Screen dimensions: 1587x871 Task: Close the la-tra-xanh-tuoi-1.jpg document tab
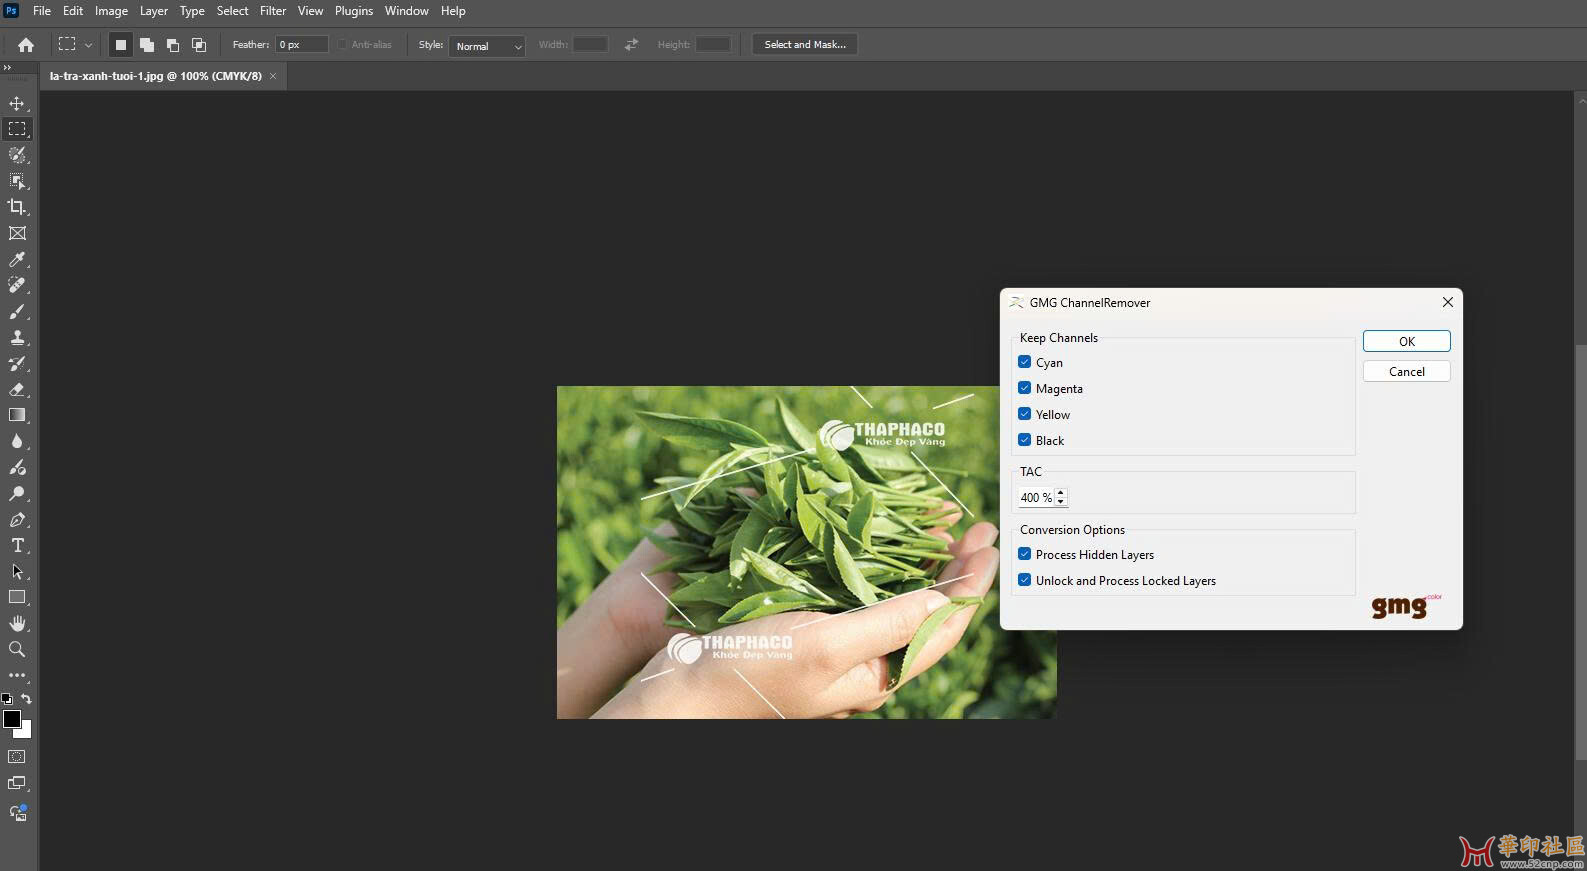273,76
